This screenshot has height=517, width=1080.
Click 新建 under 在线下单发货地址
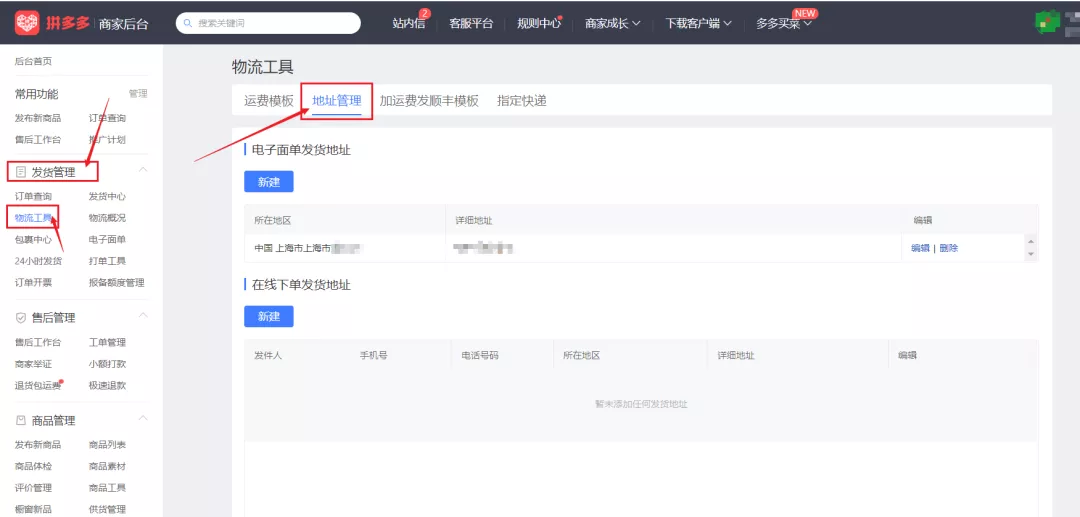coord(268,316)
